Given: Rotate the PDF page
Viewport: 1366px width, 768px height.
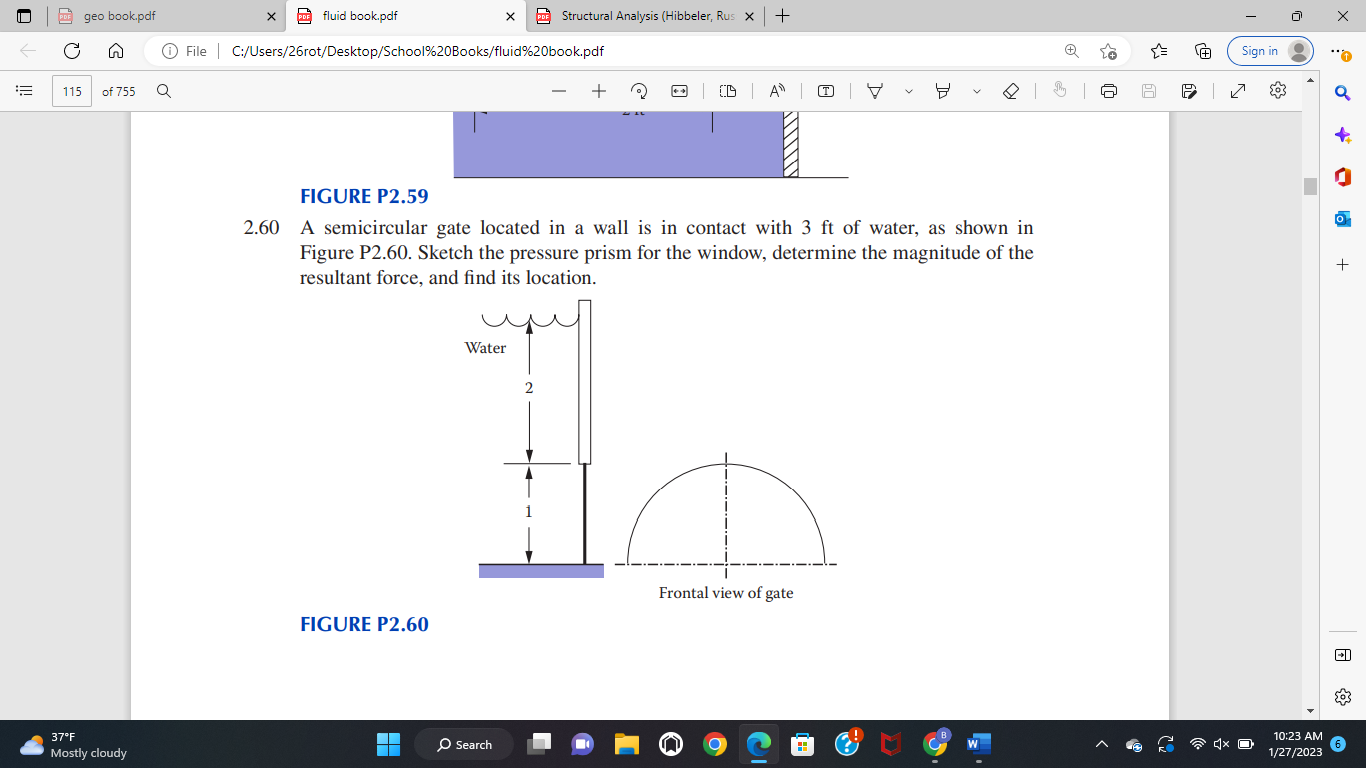Looking at the screenshot, I should [x=641, y=90].
